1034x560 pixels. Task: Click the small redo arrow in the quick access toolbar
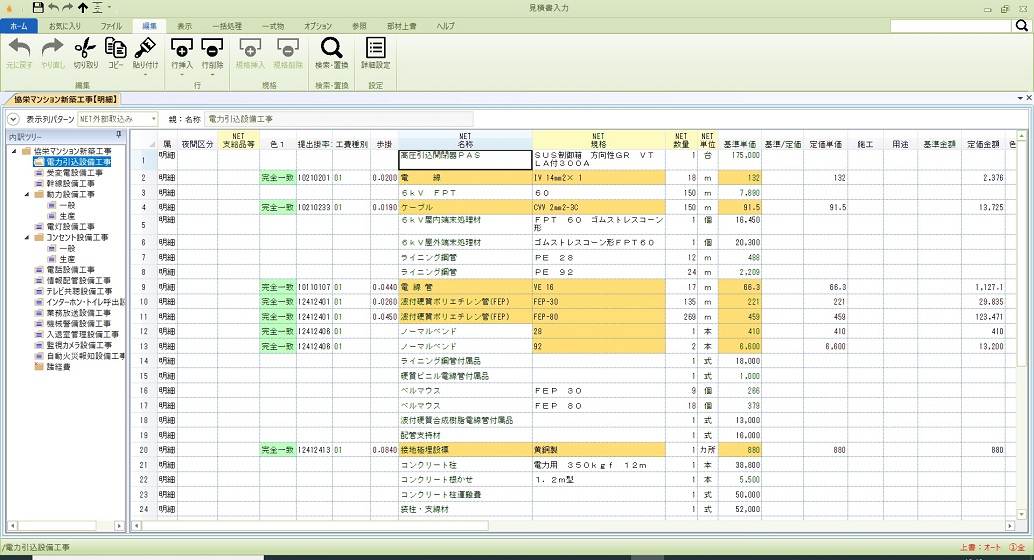67,8
